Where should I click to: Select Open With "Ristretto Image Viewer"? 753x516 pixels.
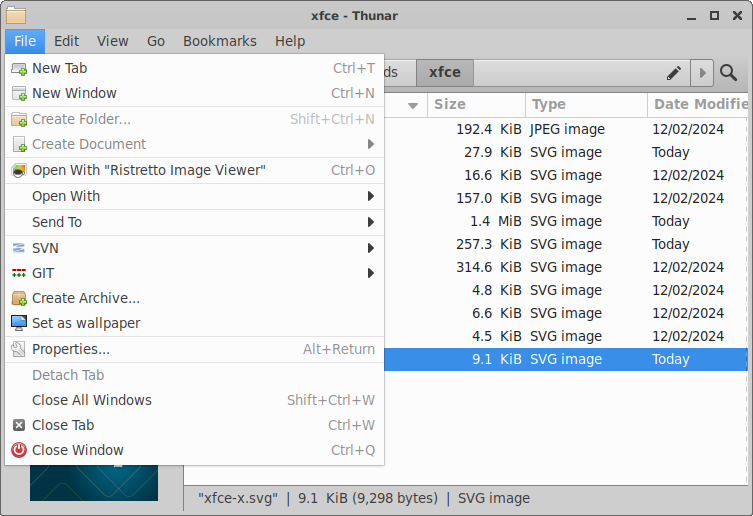tap(194, 170)
